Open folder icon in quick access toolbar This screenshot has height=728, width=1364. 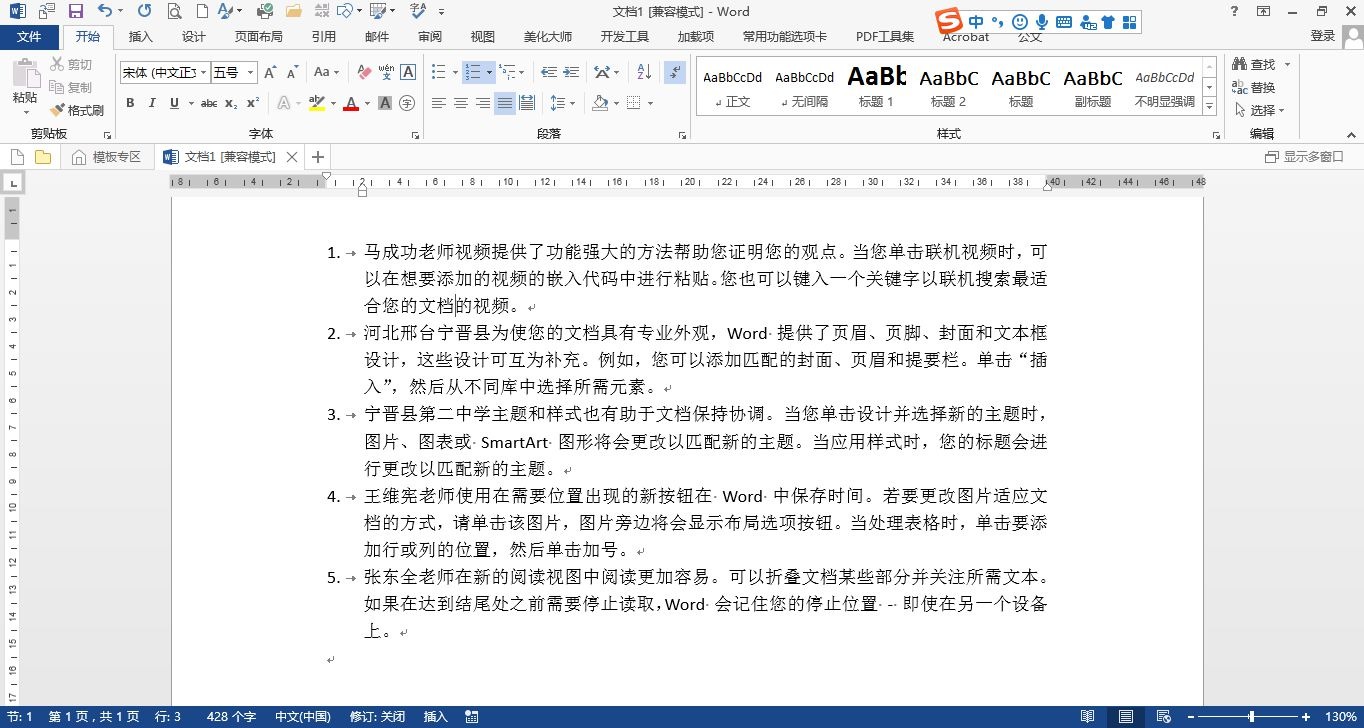point(293,11)
